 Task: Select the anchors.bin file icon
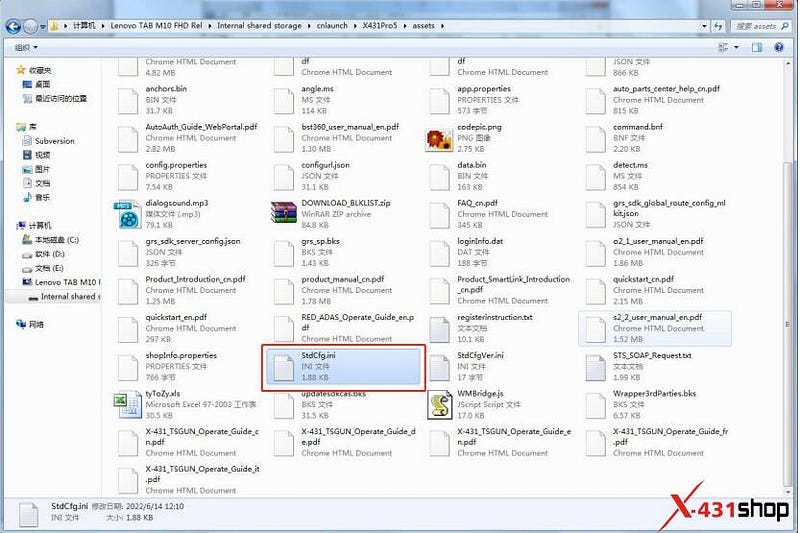pos(128,100)
